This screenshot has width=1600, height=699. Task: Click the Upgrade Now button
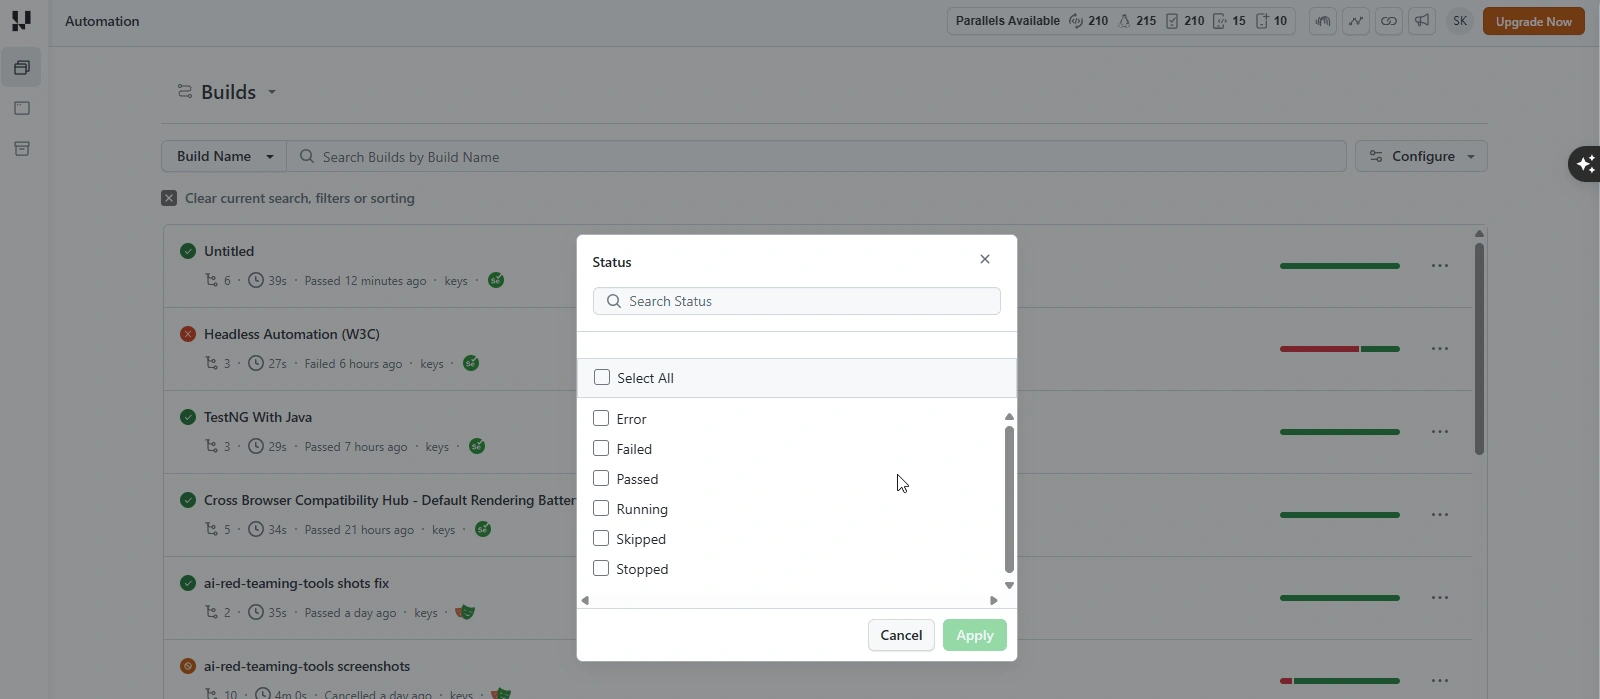1533,21
